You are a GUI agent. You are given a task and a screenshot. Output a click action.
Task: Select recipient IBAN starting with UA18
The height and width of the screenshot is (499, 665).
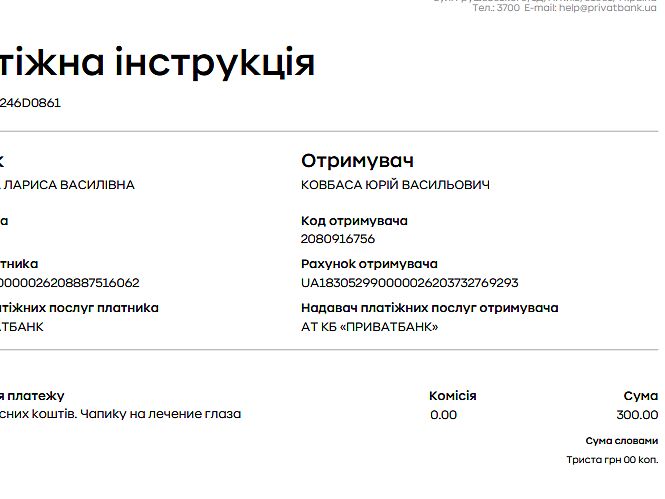click(409, 283)
